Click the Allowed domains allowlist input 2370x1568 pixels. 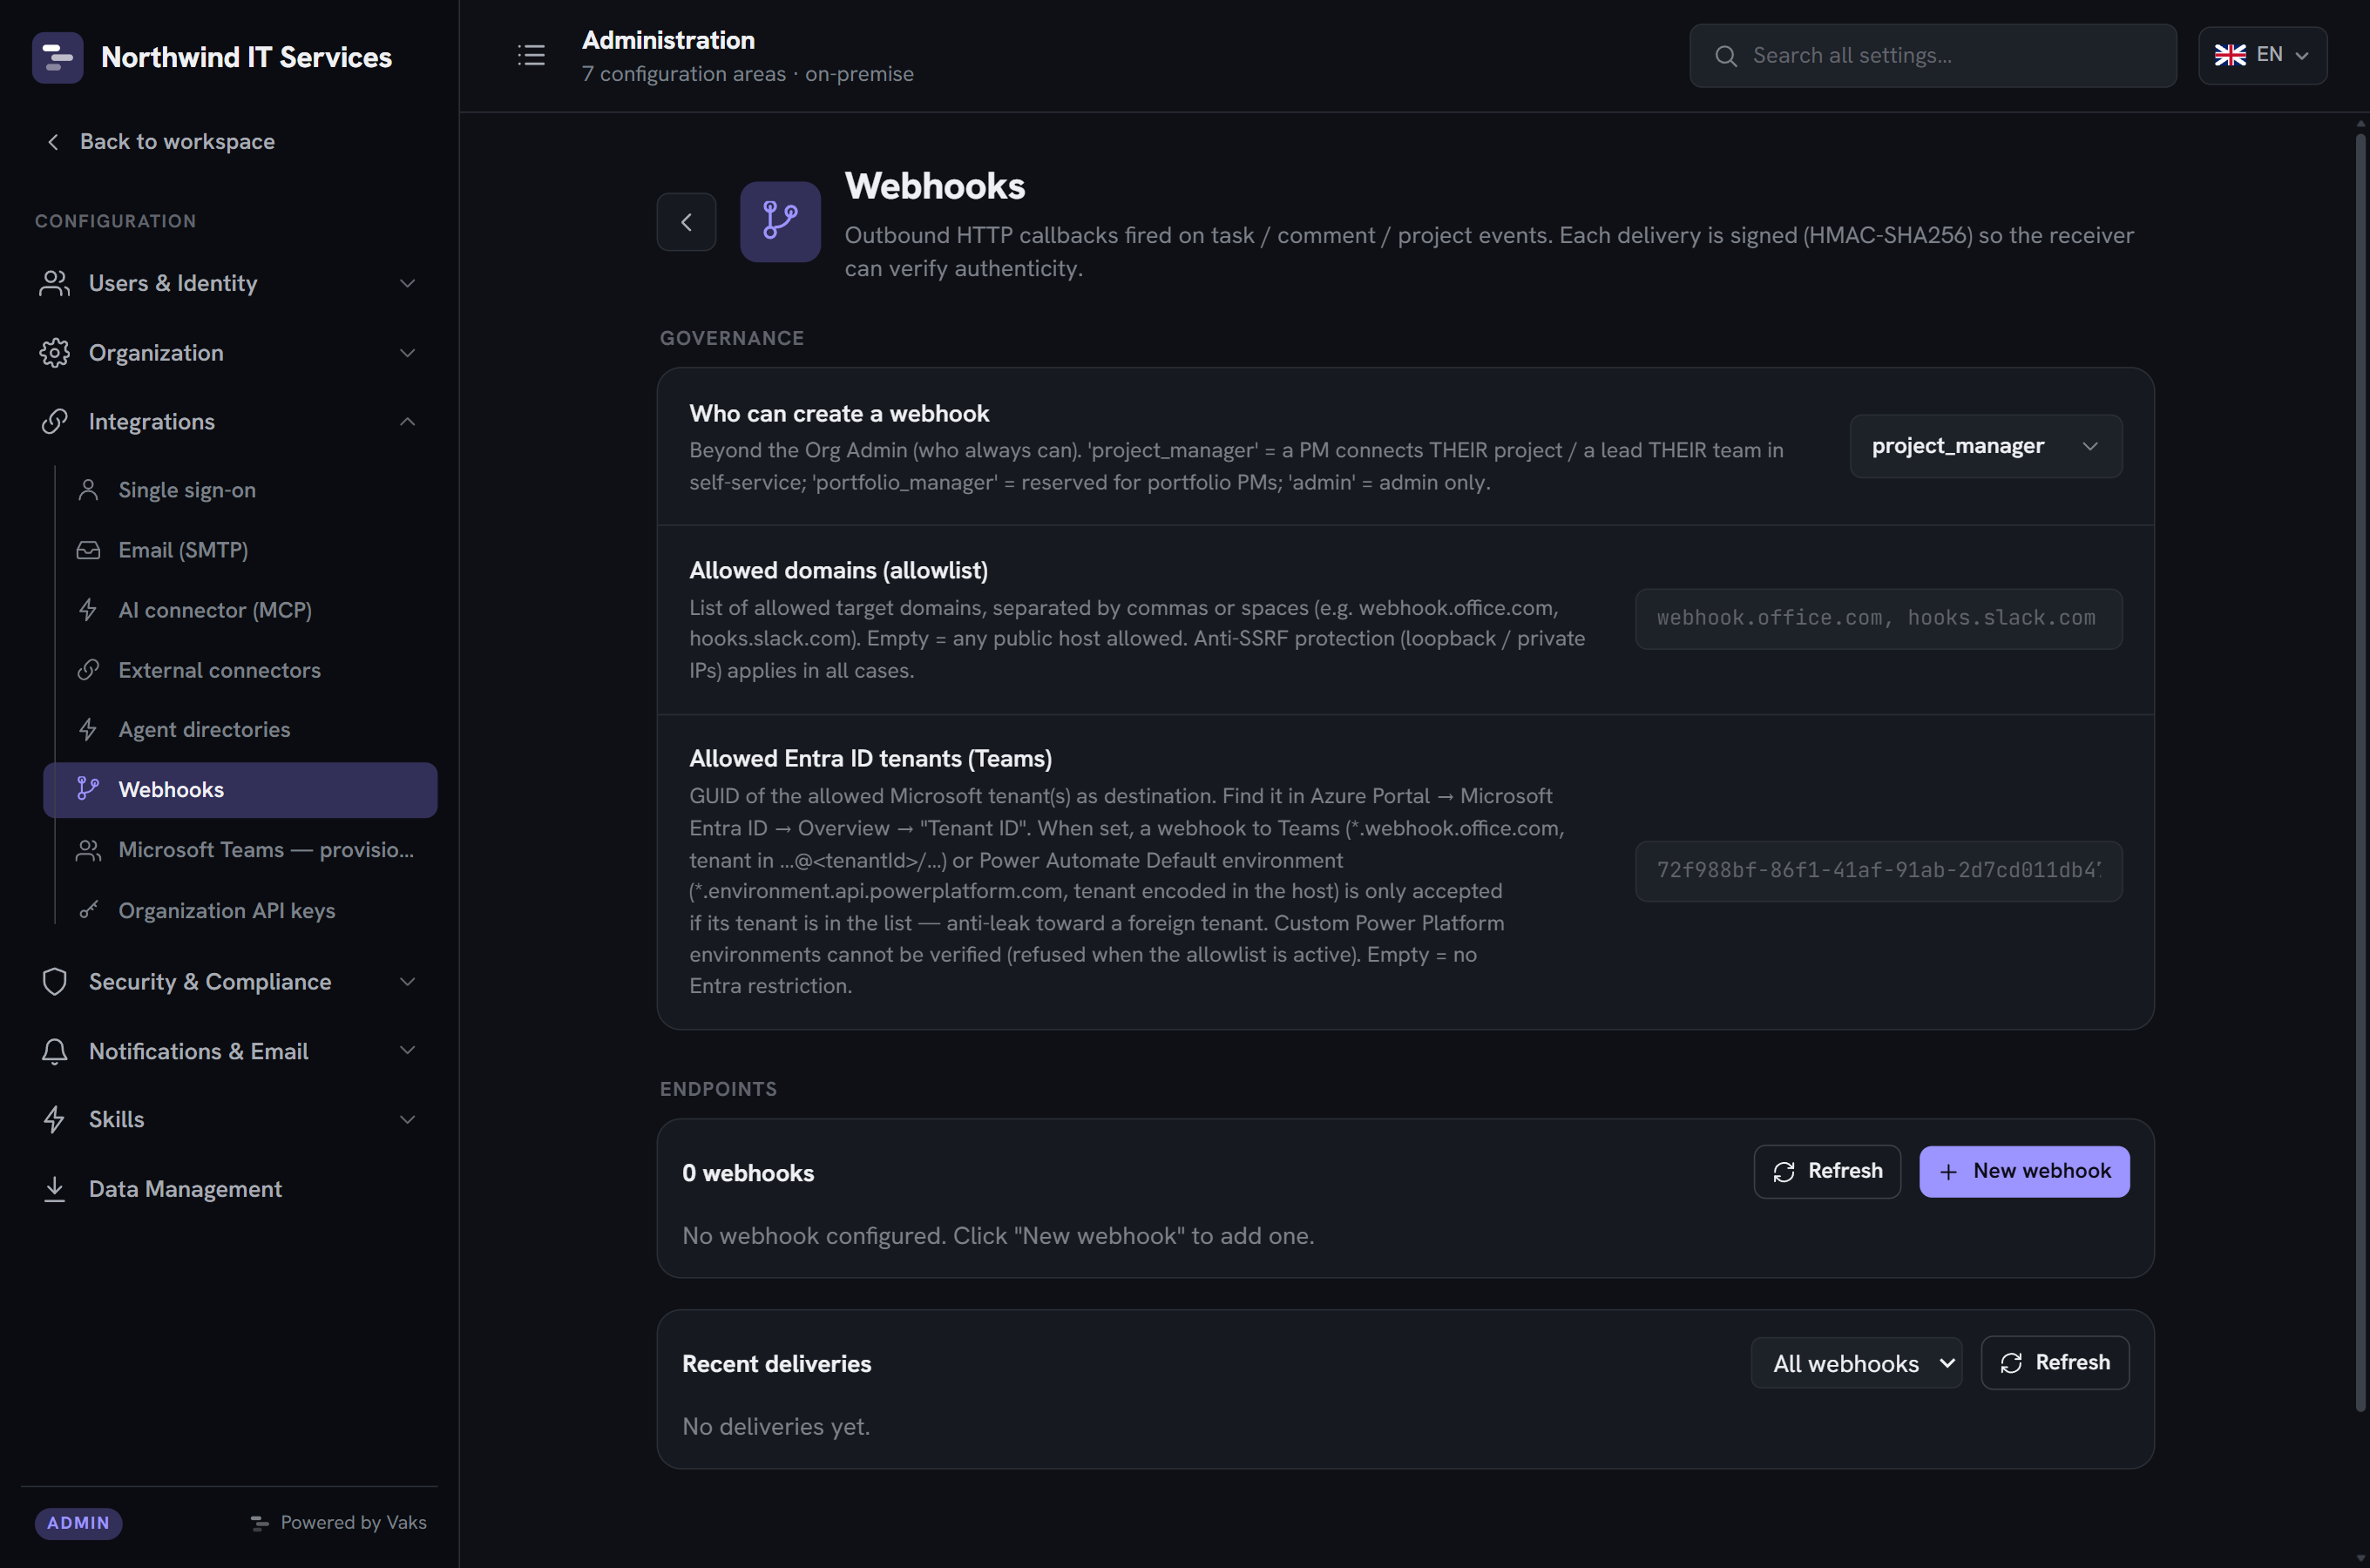point(1878,619)
